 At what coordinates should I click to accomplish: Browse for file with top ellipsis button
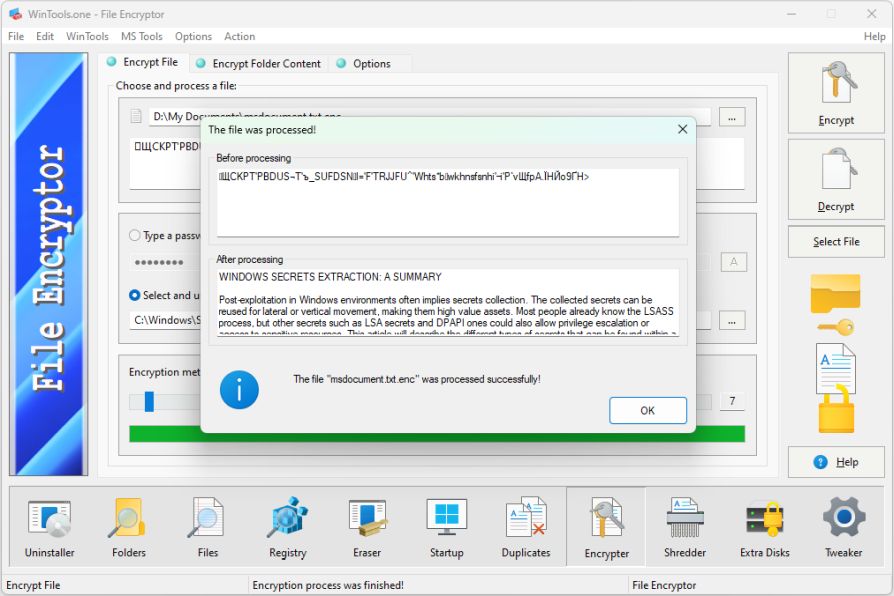[732, 117]
